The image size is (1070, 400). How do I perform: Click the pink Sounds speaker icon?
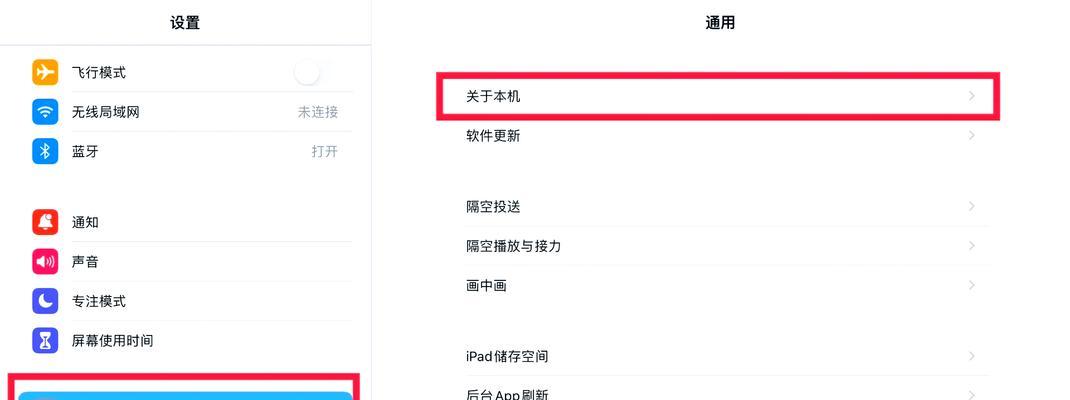45,262
